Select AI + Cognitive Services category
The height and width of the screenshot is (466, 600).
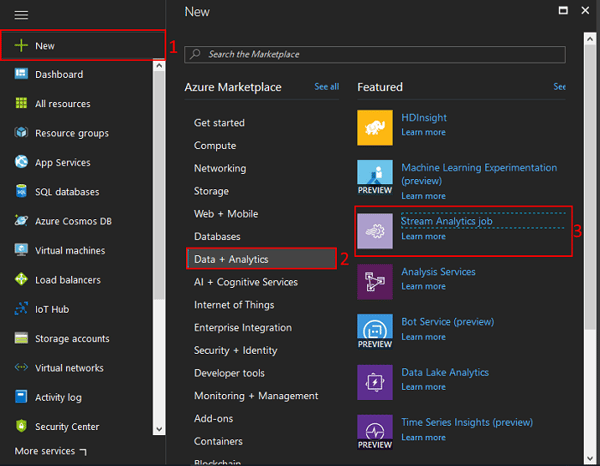click(246, 282)
